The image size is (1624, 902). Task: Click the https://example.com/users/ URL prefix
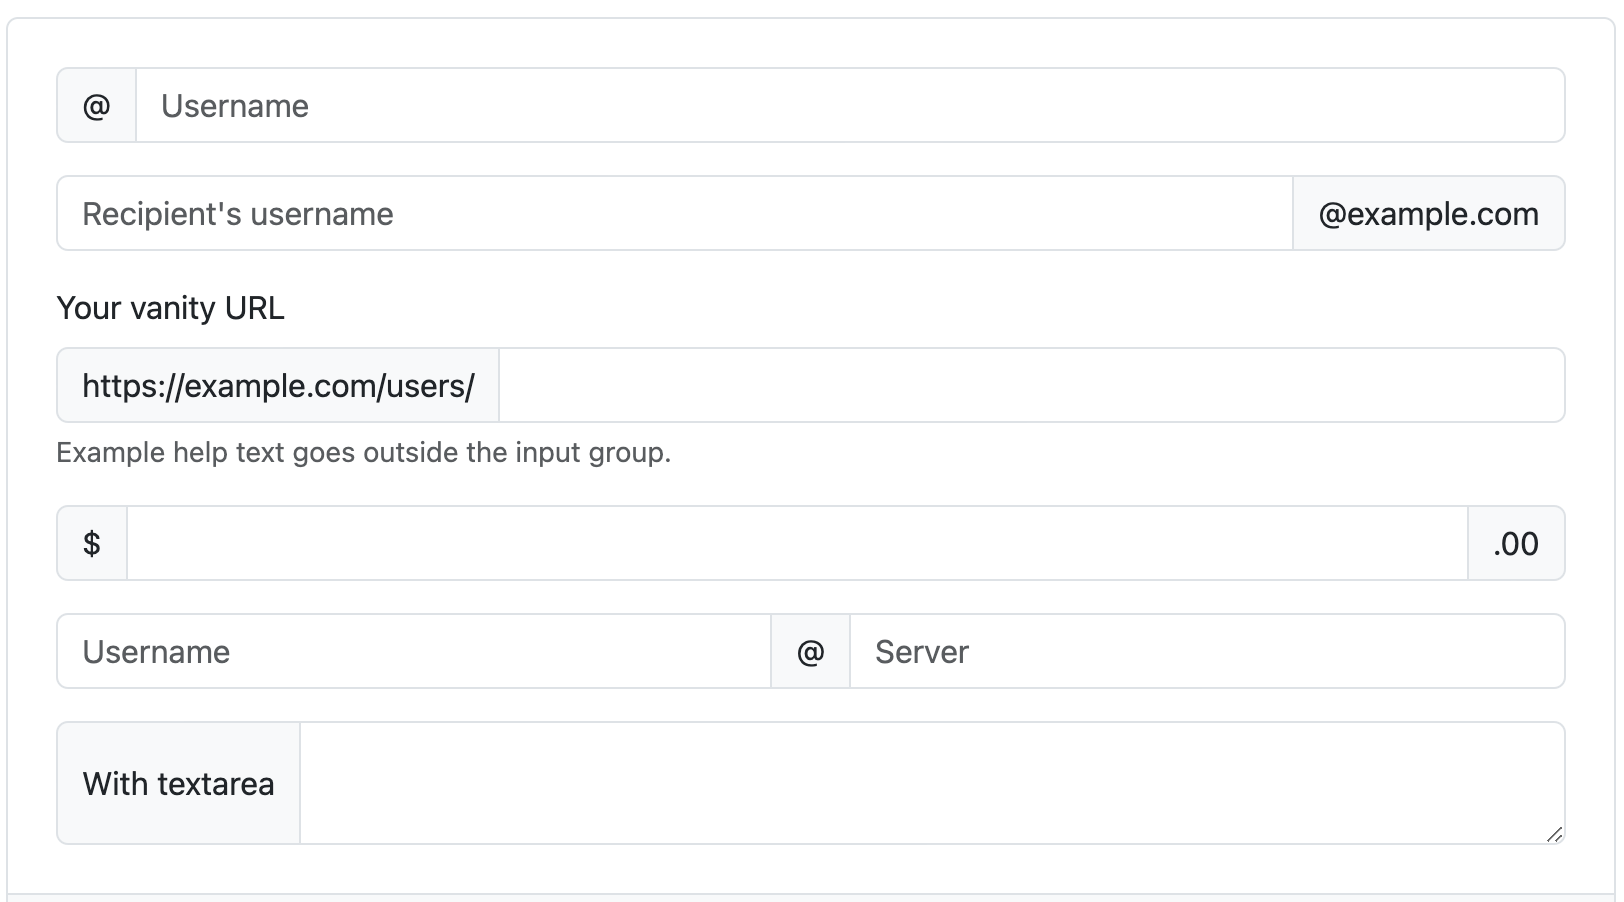(x=278, y=385)
